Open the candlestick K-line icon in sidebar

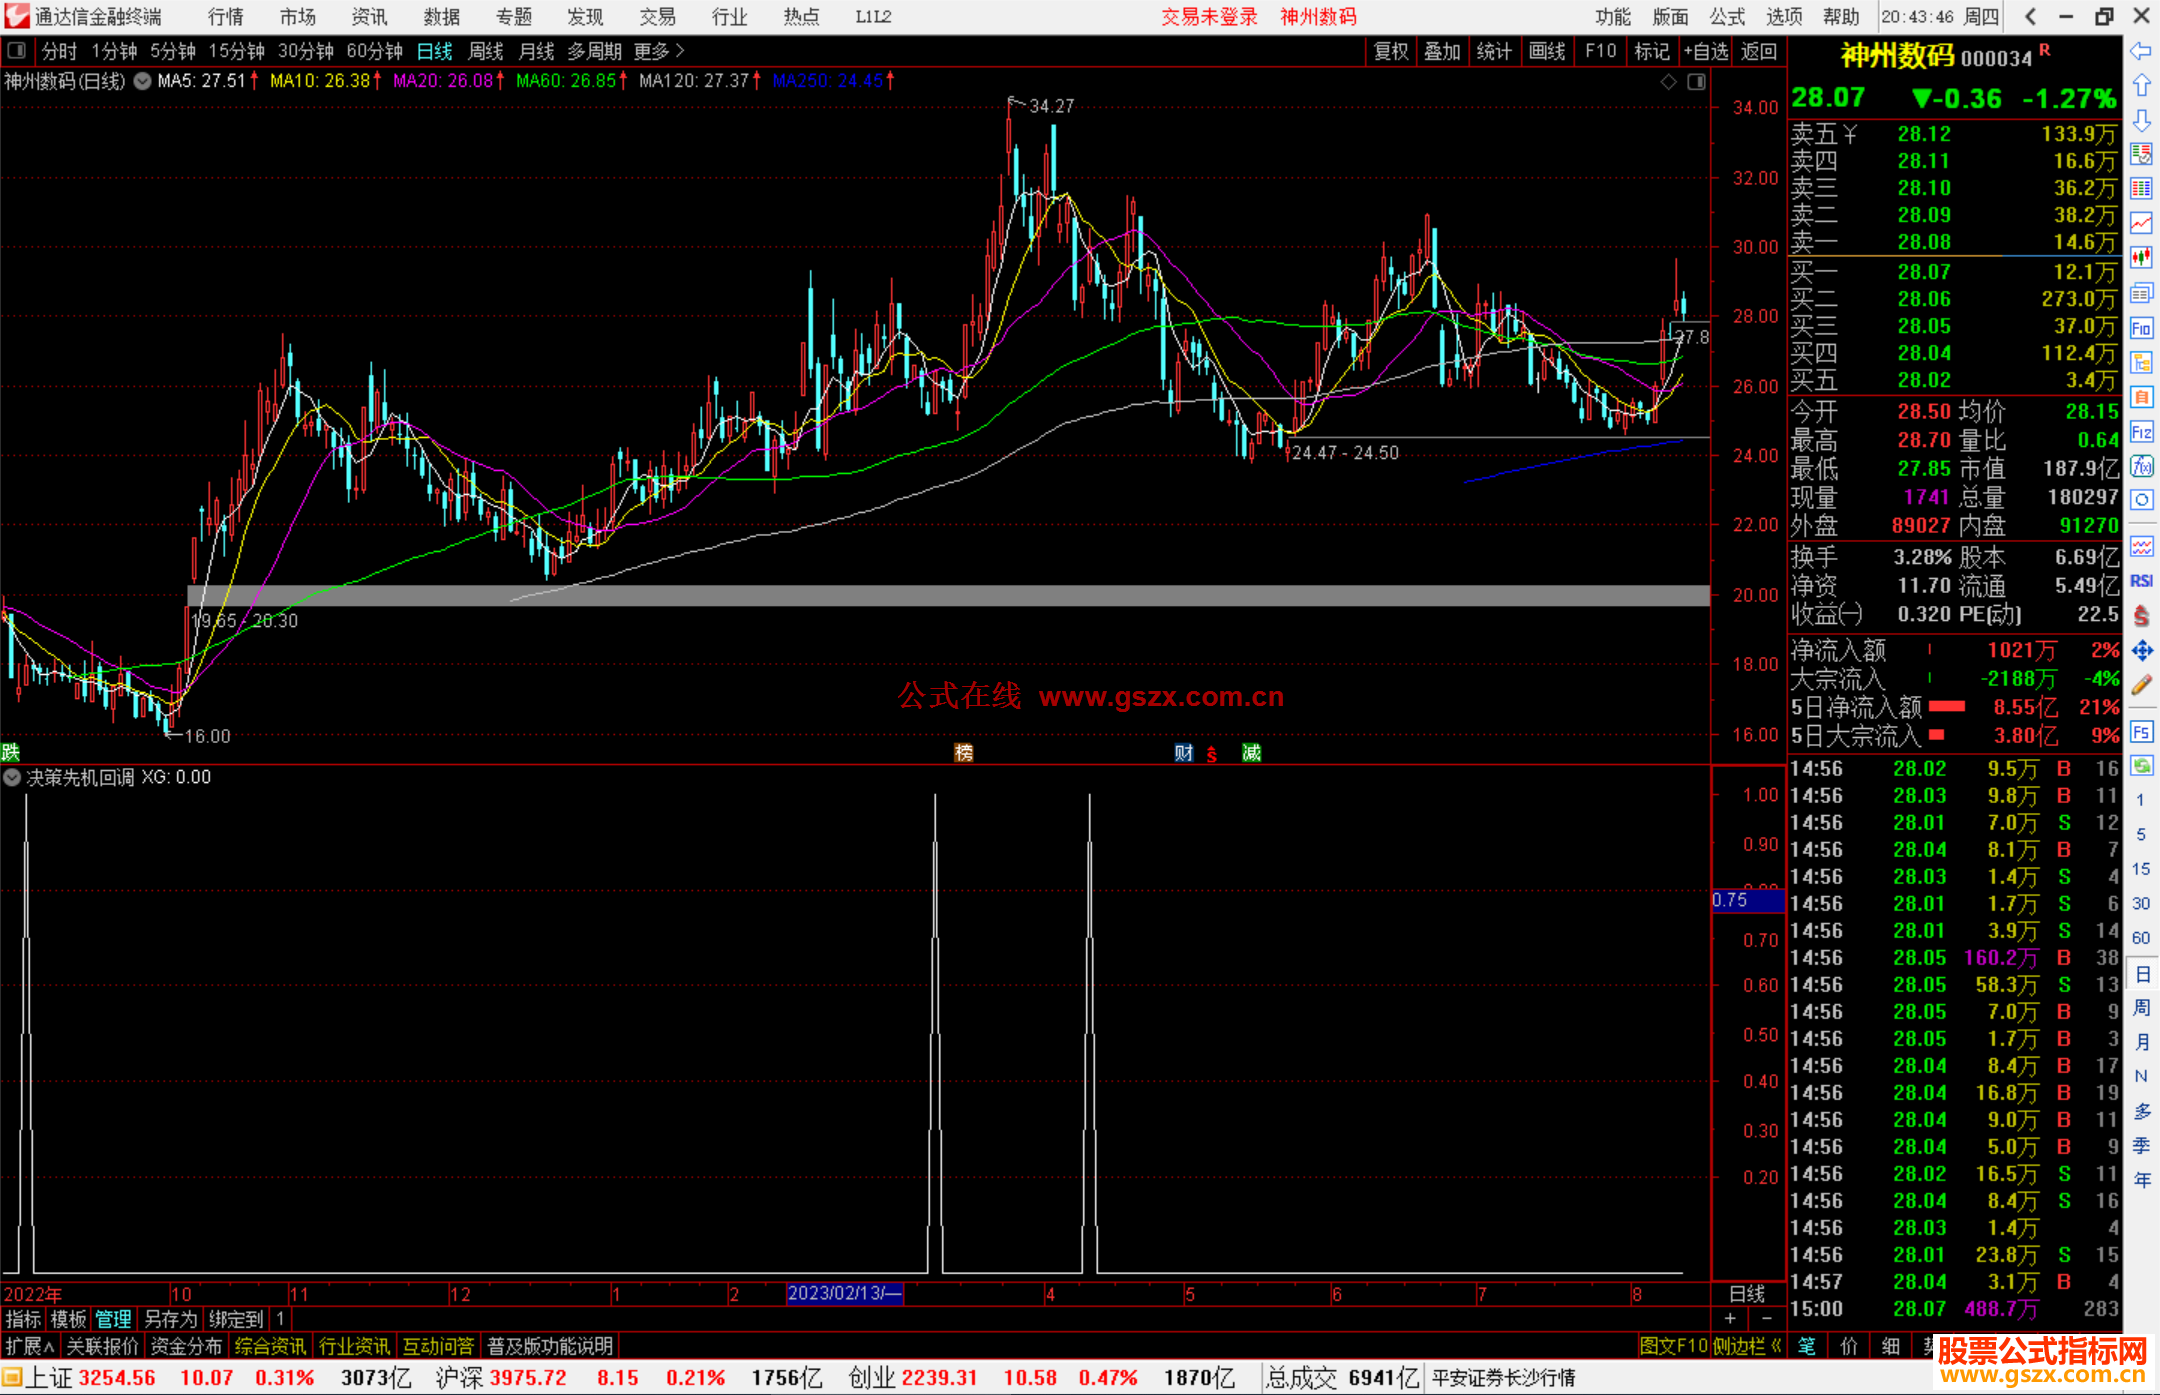2141,258
